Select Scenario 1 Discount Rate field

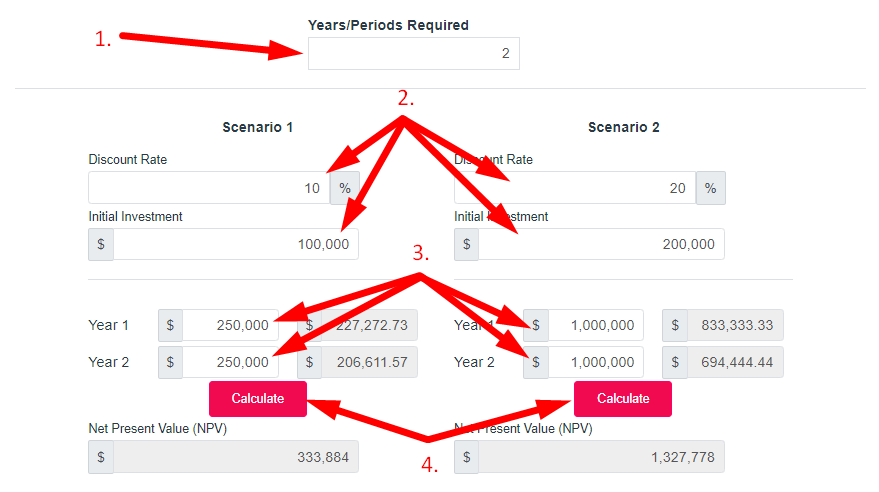click(209, 188)
